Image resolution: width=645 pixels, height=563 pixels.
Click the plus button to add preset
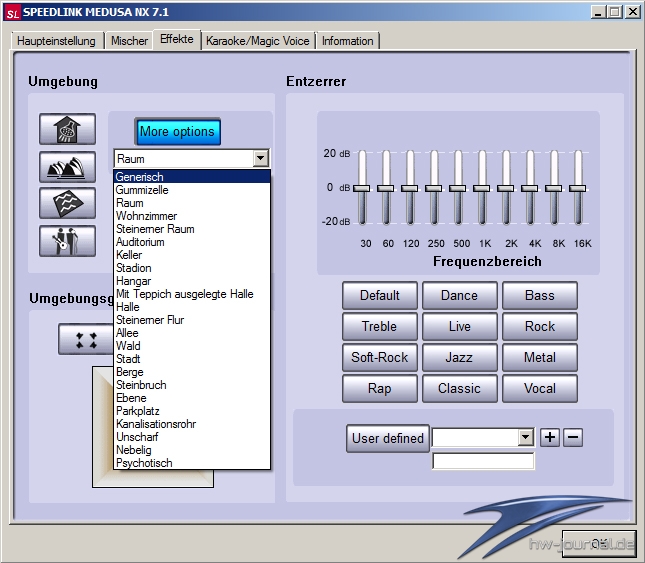[550, 437]
